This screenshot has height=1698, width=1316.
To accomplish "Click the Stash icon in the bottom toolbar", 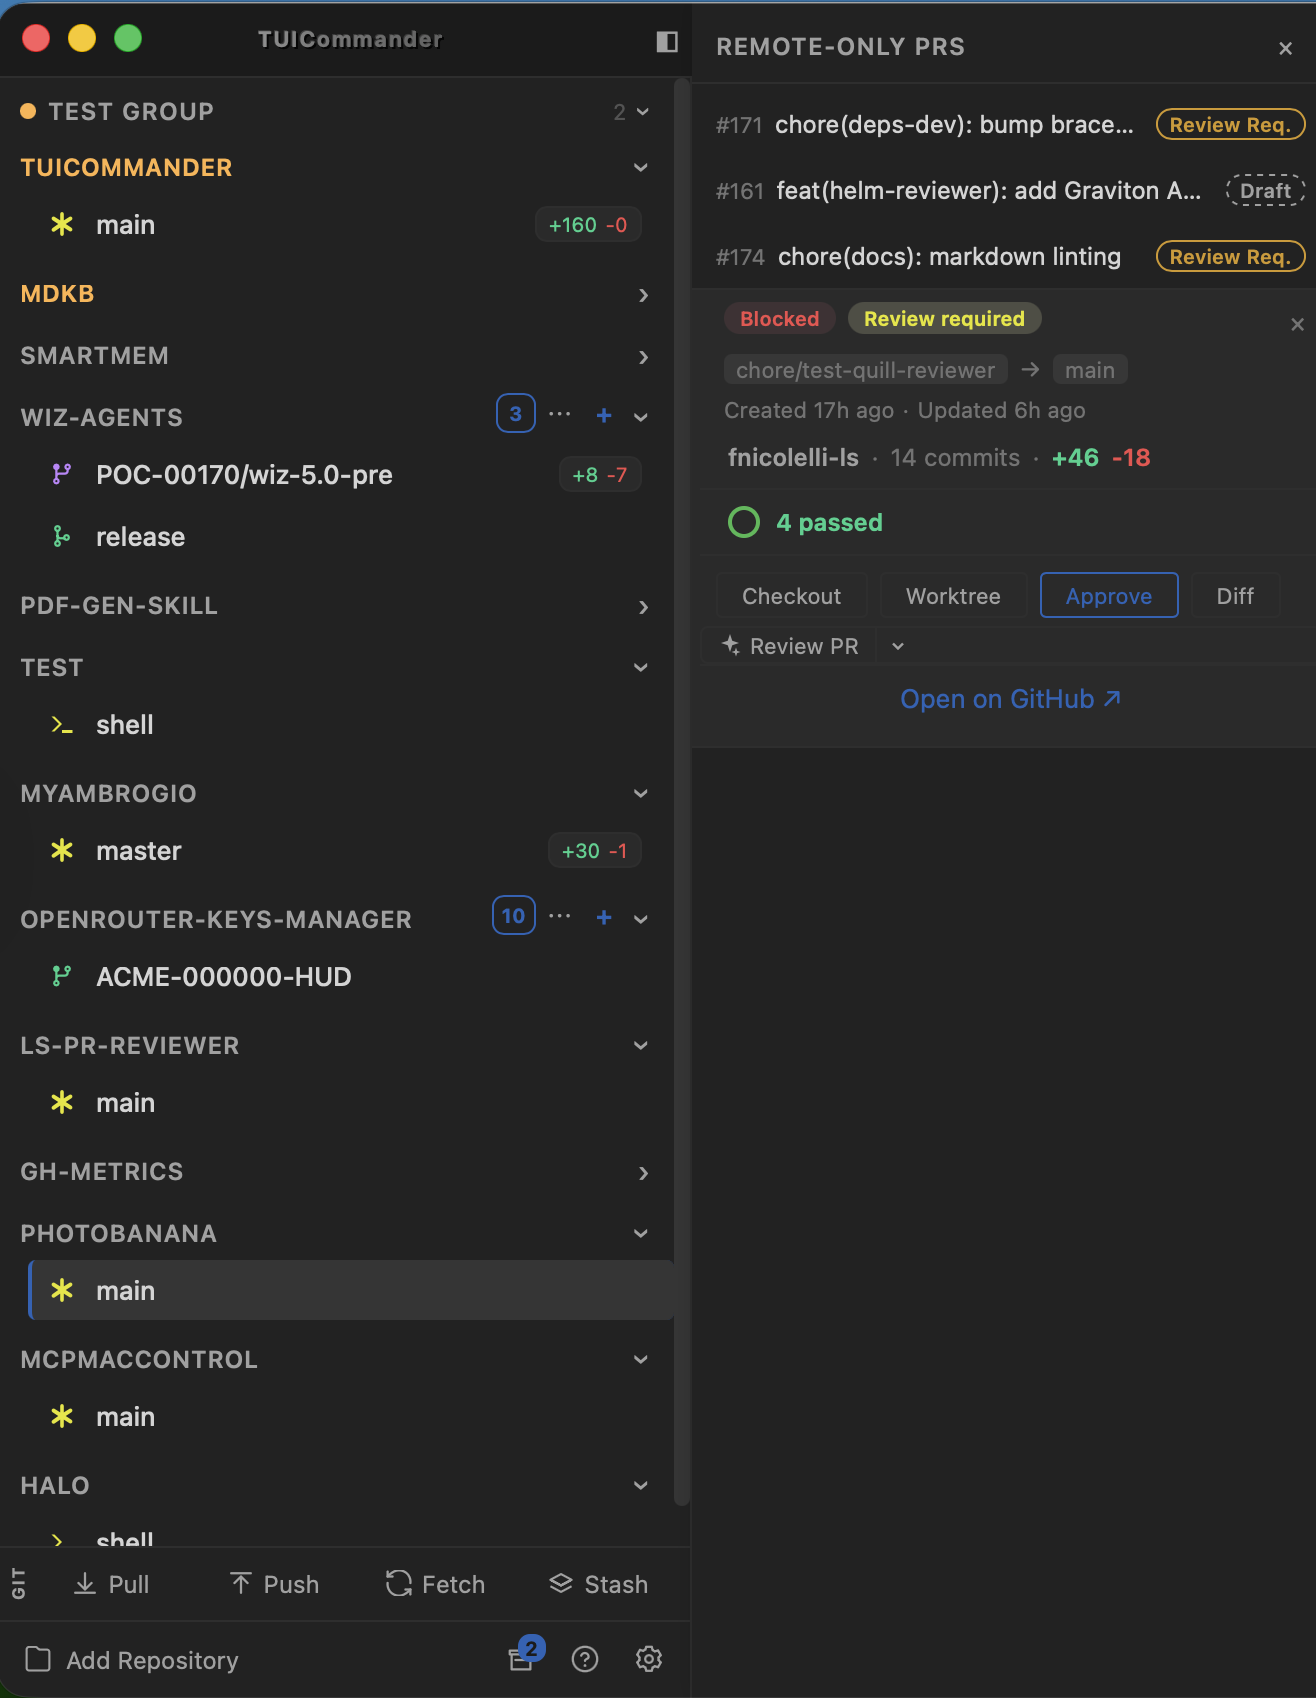I will point(562,1583).
